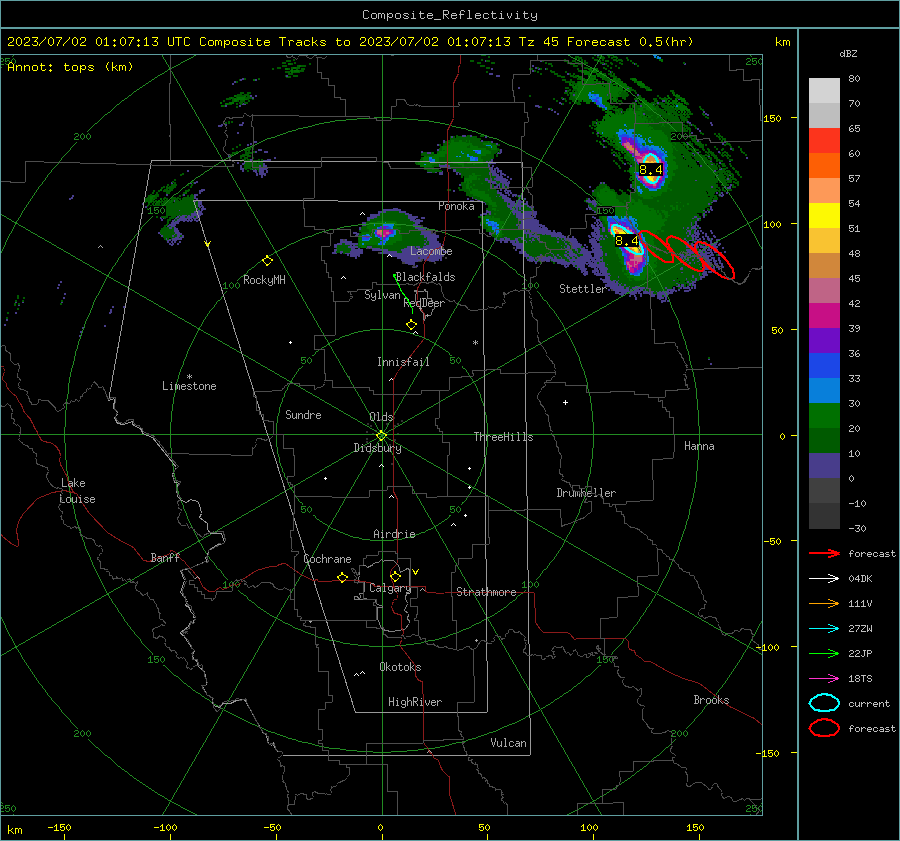Screen dimensions: 900x841
Task: Select the Banff label
Action: (x=165, y=558)
